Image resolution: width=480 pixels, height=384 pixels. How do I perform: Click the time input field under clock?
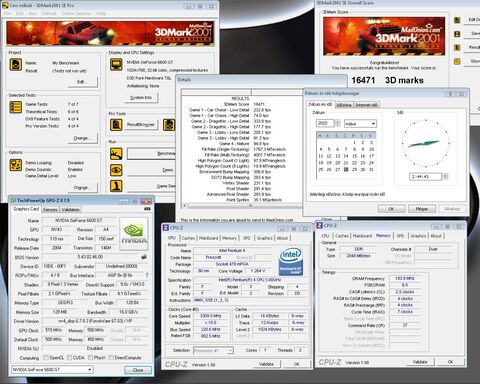[425, 176]
